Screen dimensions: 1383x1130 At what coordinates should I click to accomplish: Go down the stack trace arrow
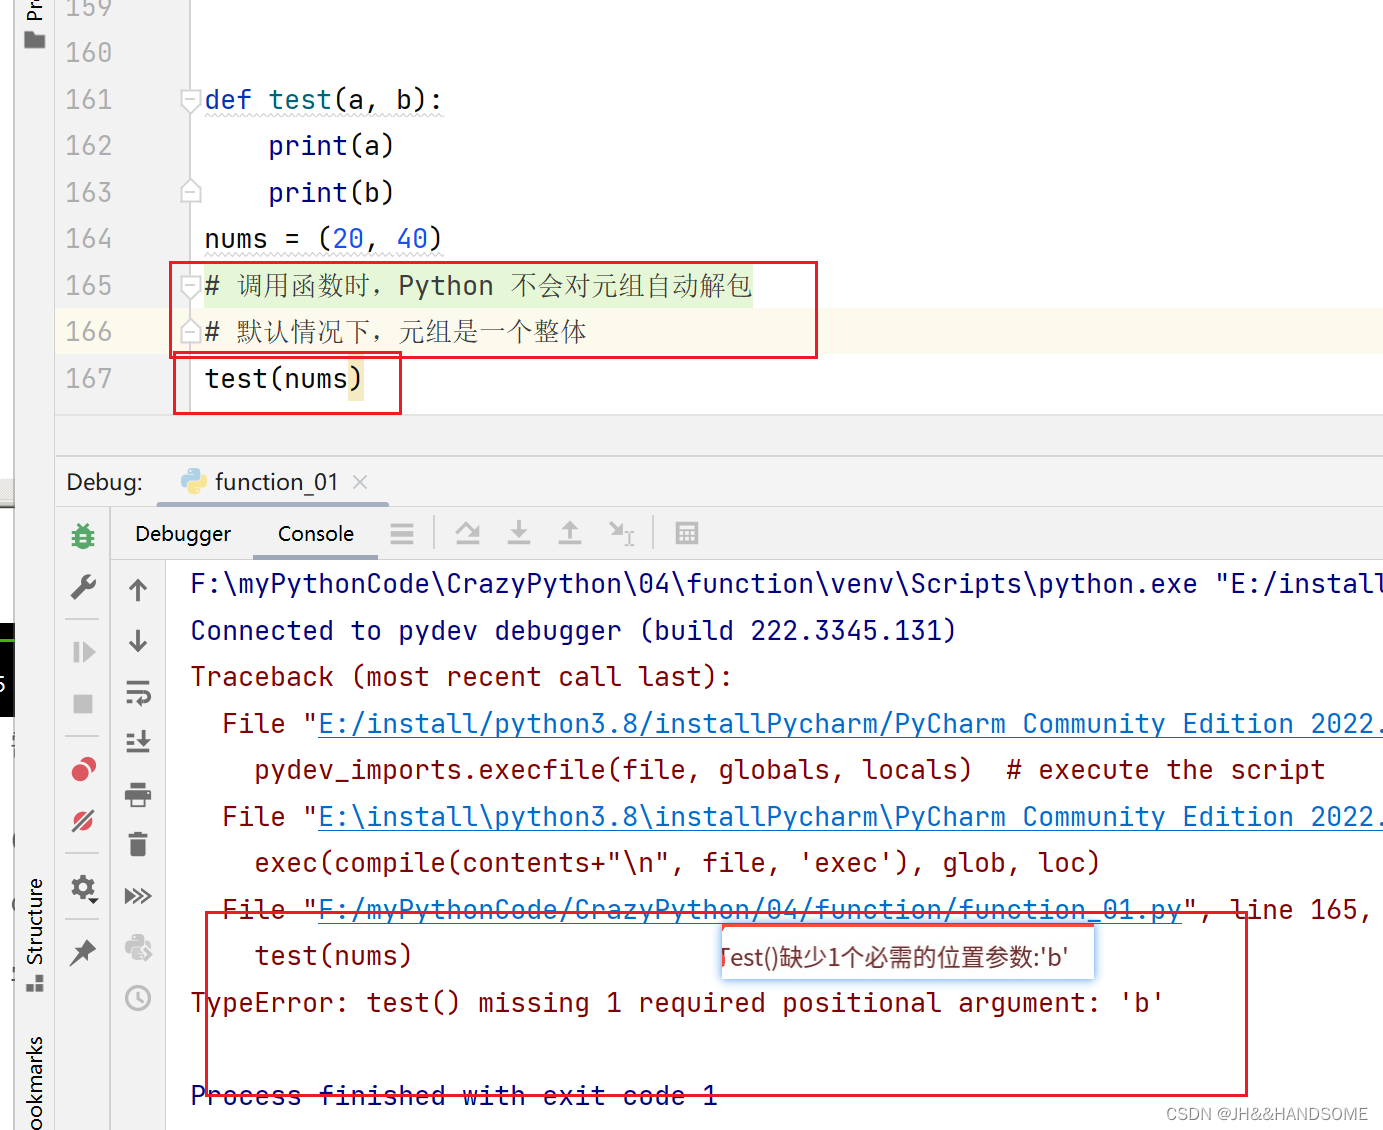point(138,641)
